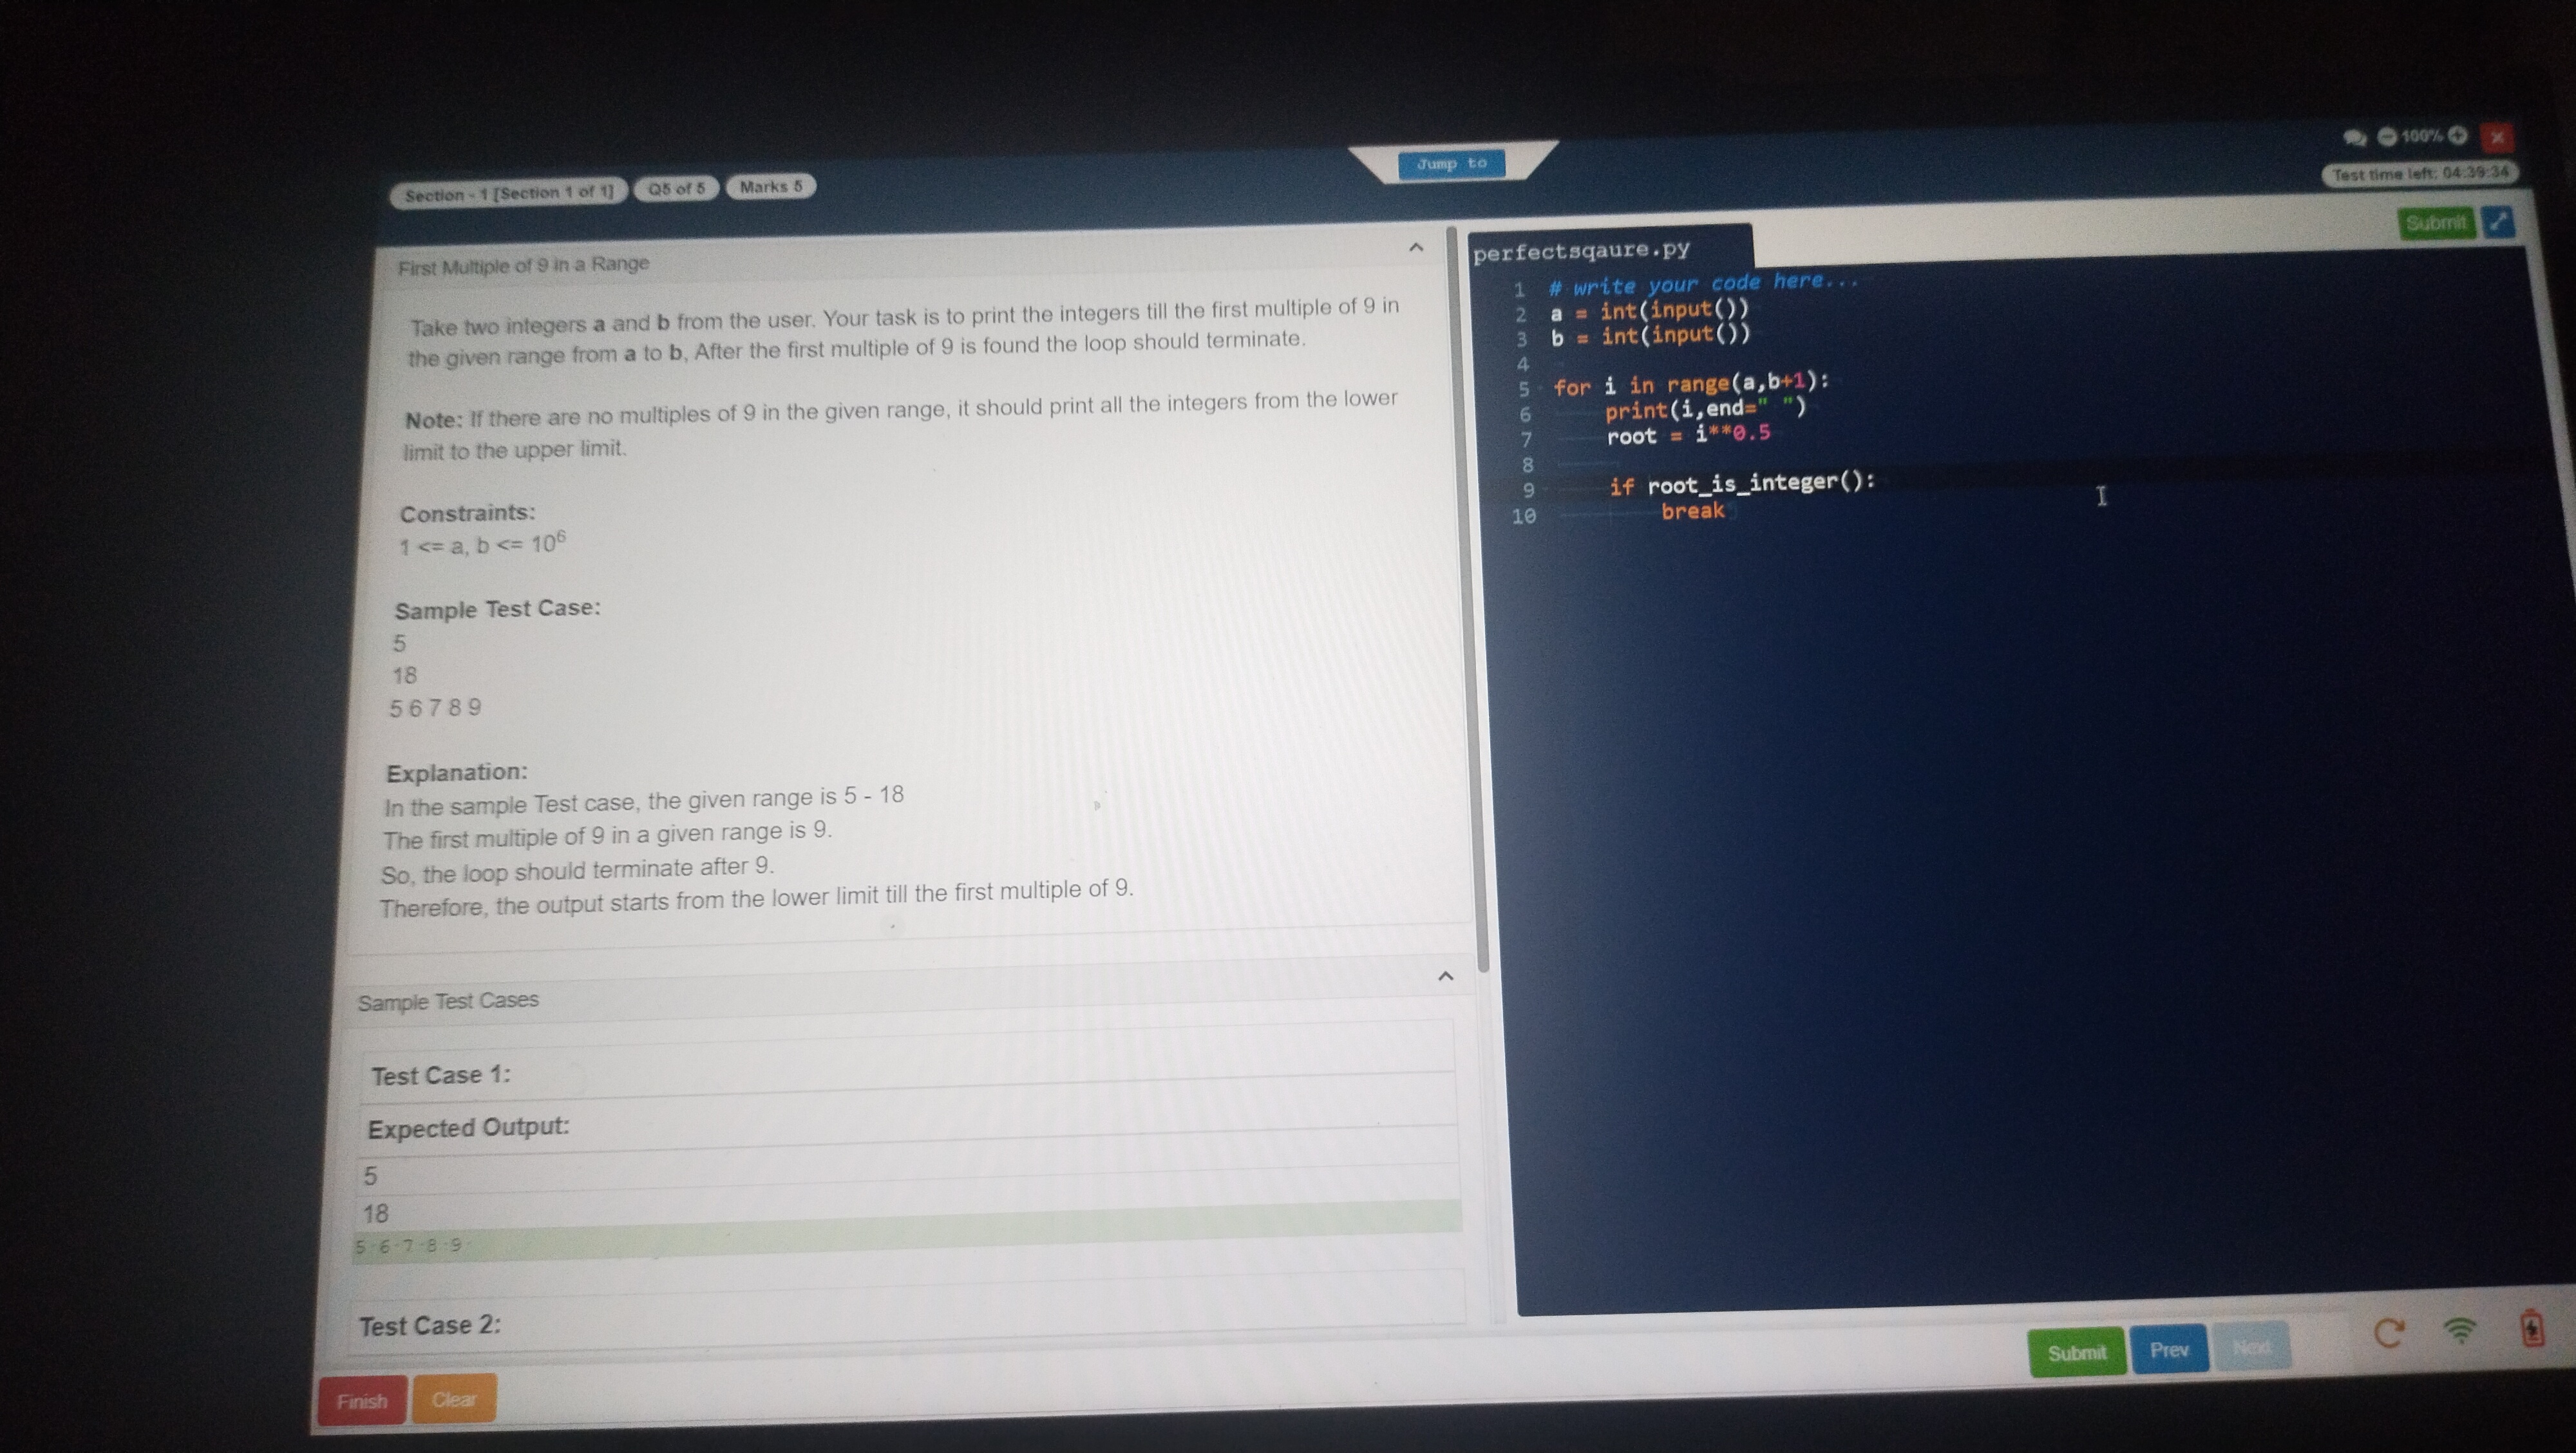Viewport: 2576px width, 1453px height.
Task: Collapse the question description panel
Action: pyautogui.click(x=1415, y=247)
